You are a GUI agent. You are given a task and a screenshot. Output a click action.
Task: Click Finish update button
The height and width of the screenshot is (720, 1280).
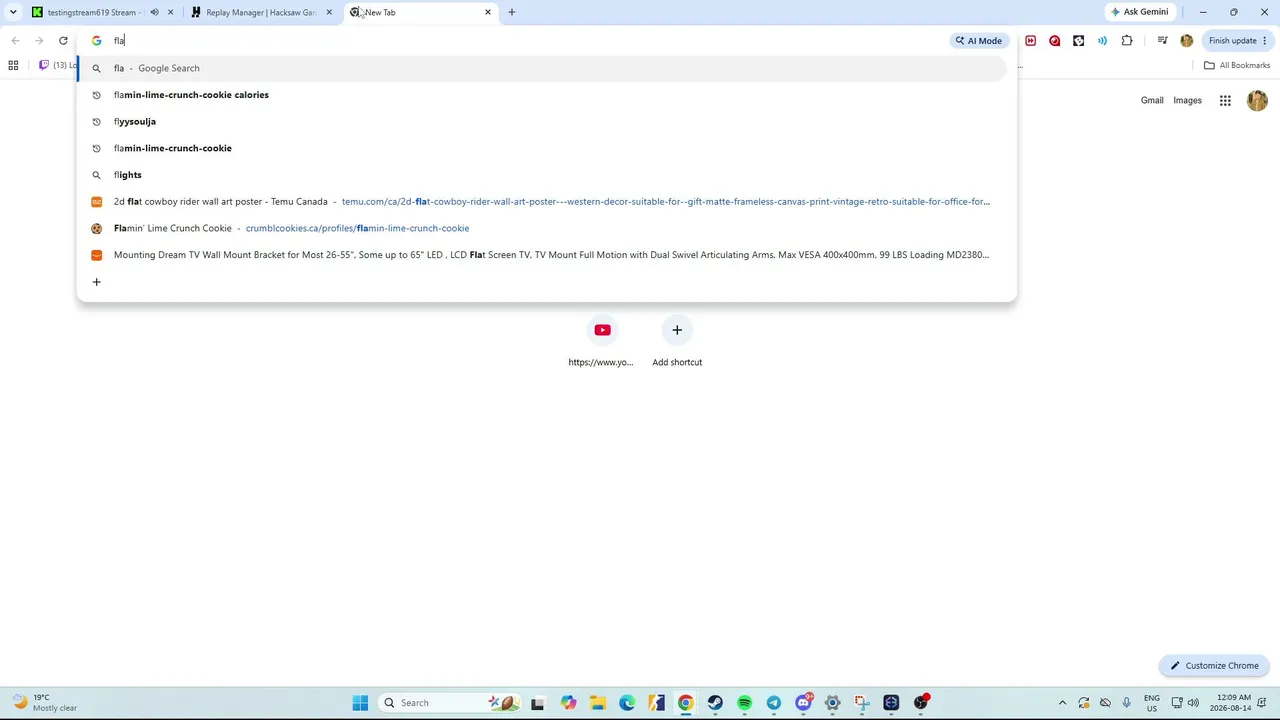[1232, 41]
